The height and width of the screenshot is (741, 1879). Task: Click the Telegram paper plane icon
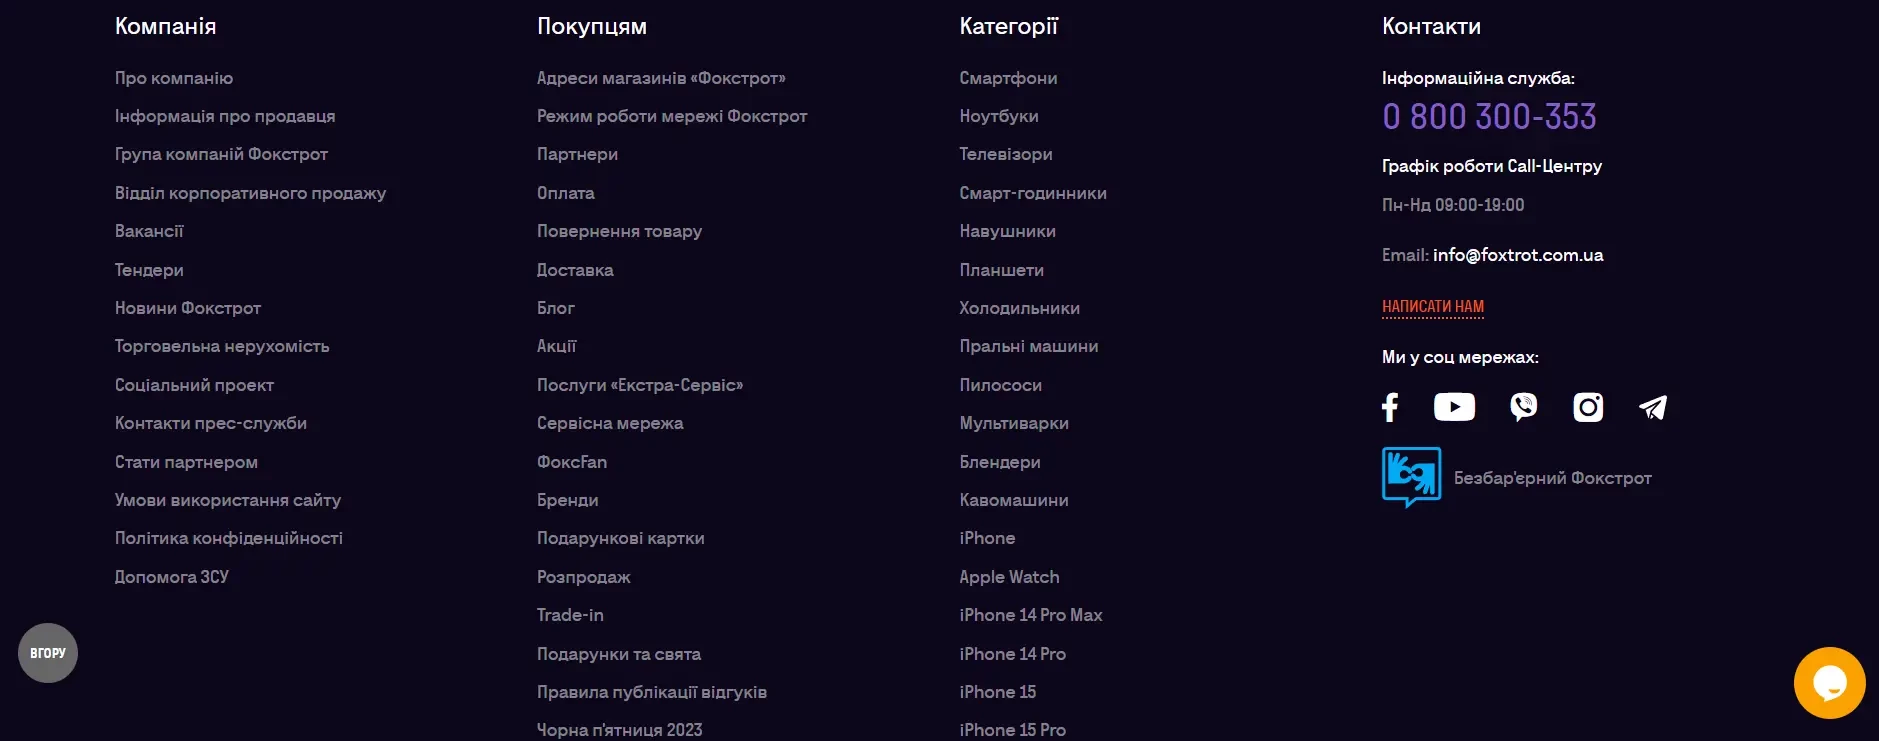click(1653, 407)
